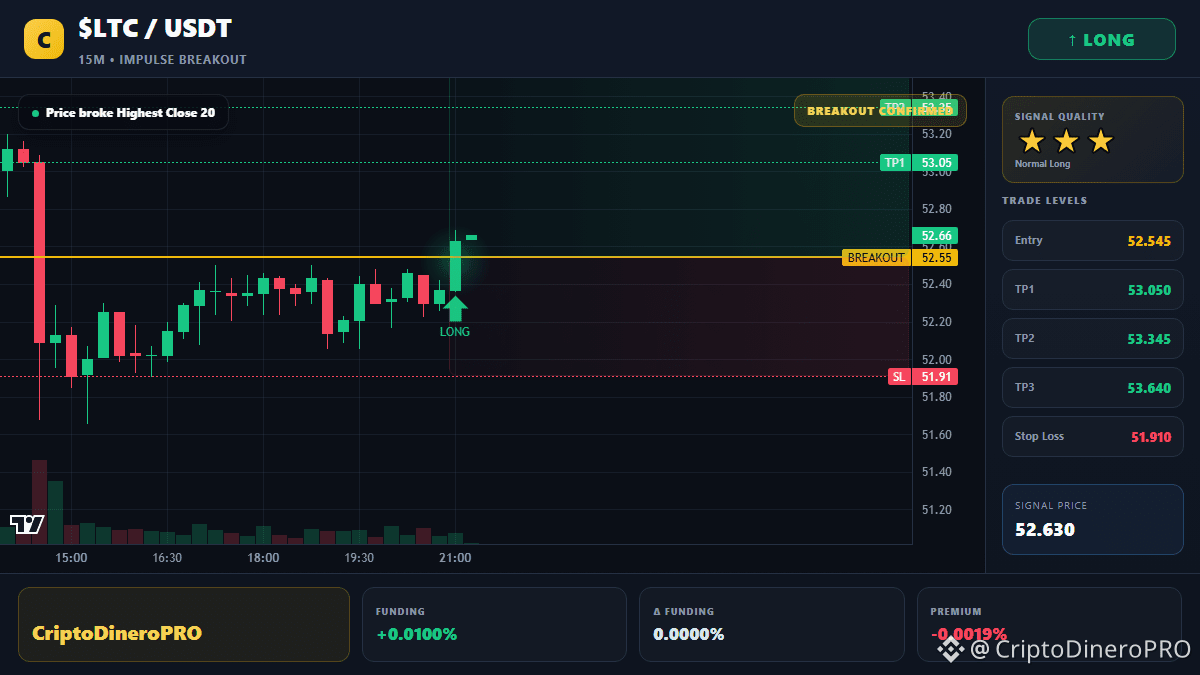The height and width of the screenshot is (675, 1200).
Task: Click the LONG direction button
Action: 1101,40
